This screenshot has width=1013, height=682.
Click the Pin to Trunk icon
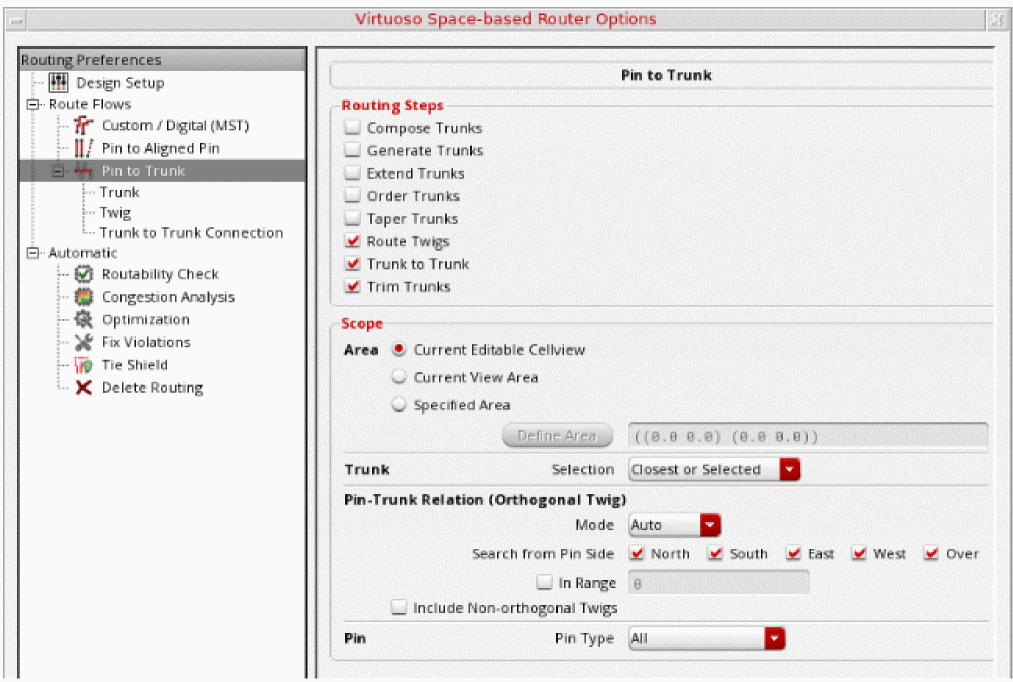click(83, 171)
